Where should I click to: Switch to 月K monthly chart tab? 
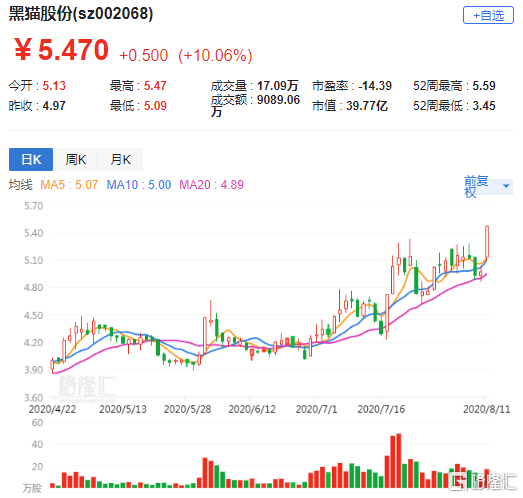click(x=120, y=159)
